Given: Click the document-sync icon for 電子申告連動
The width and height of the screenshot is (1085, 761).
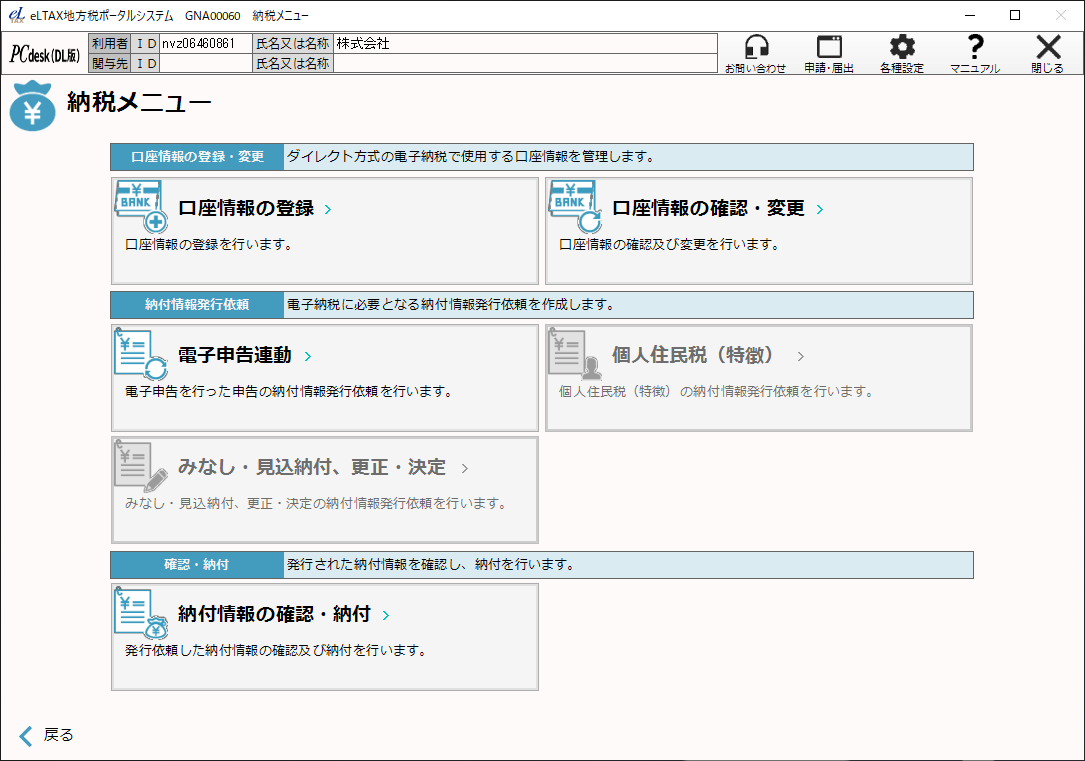Looking at the screenshot, I should click(141, 354).
